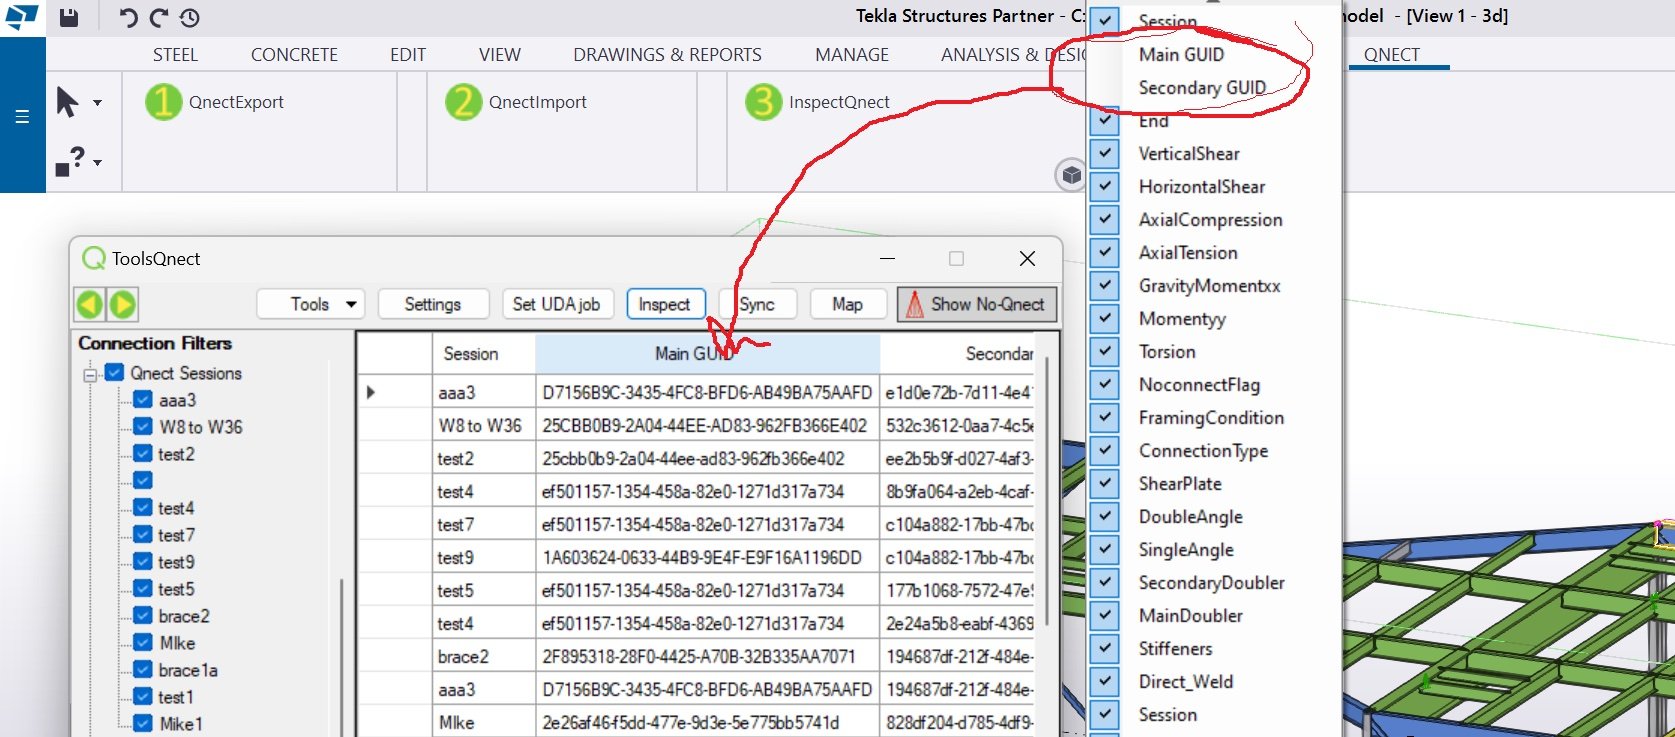Click the Tekla Structures logo
1675x737 pixels.
pyautogui.click(x=21, y=17)
